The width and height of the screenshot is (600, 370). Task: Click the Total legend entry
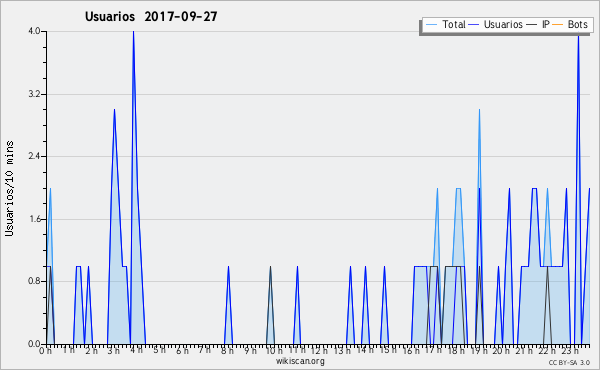pyautogui.click(x=446, y=24)
